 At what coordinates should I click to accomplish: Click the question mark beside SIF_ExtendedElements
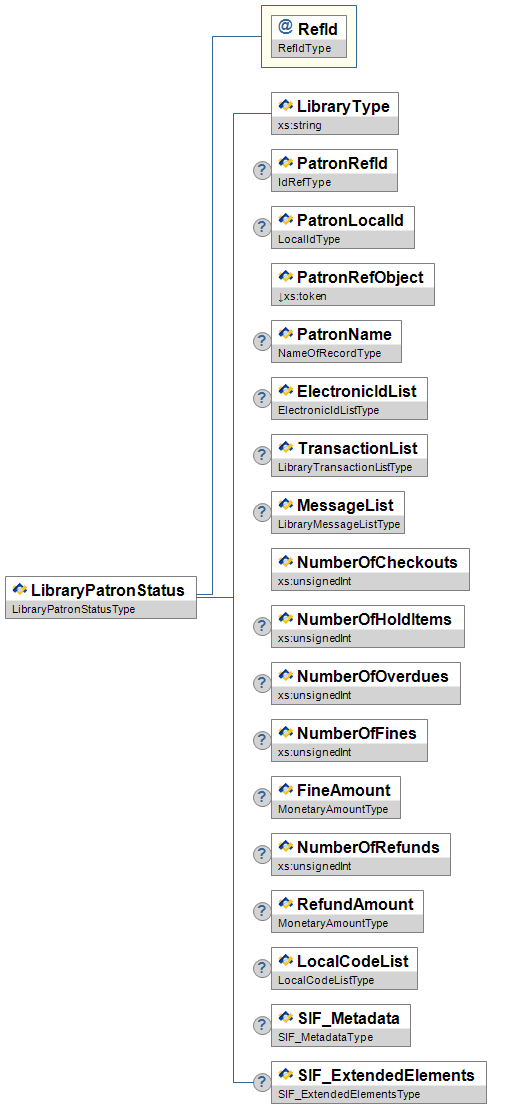click(x=262, y=1082)
